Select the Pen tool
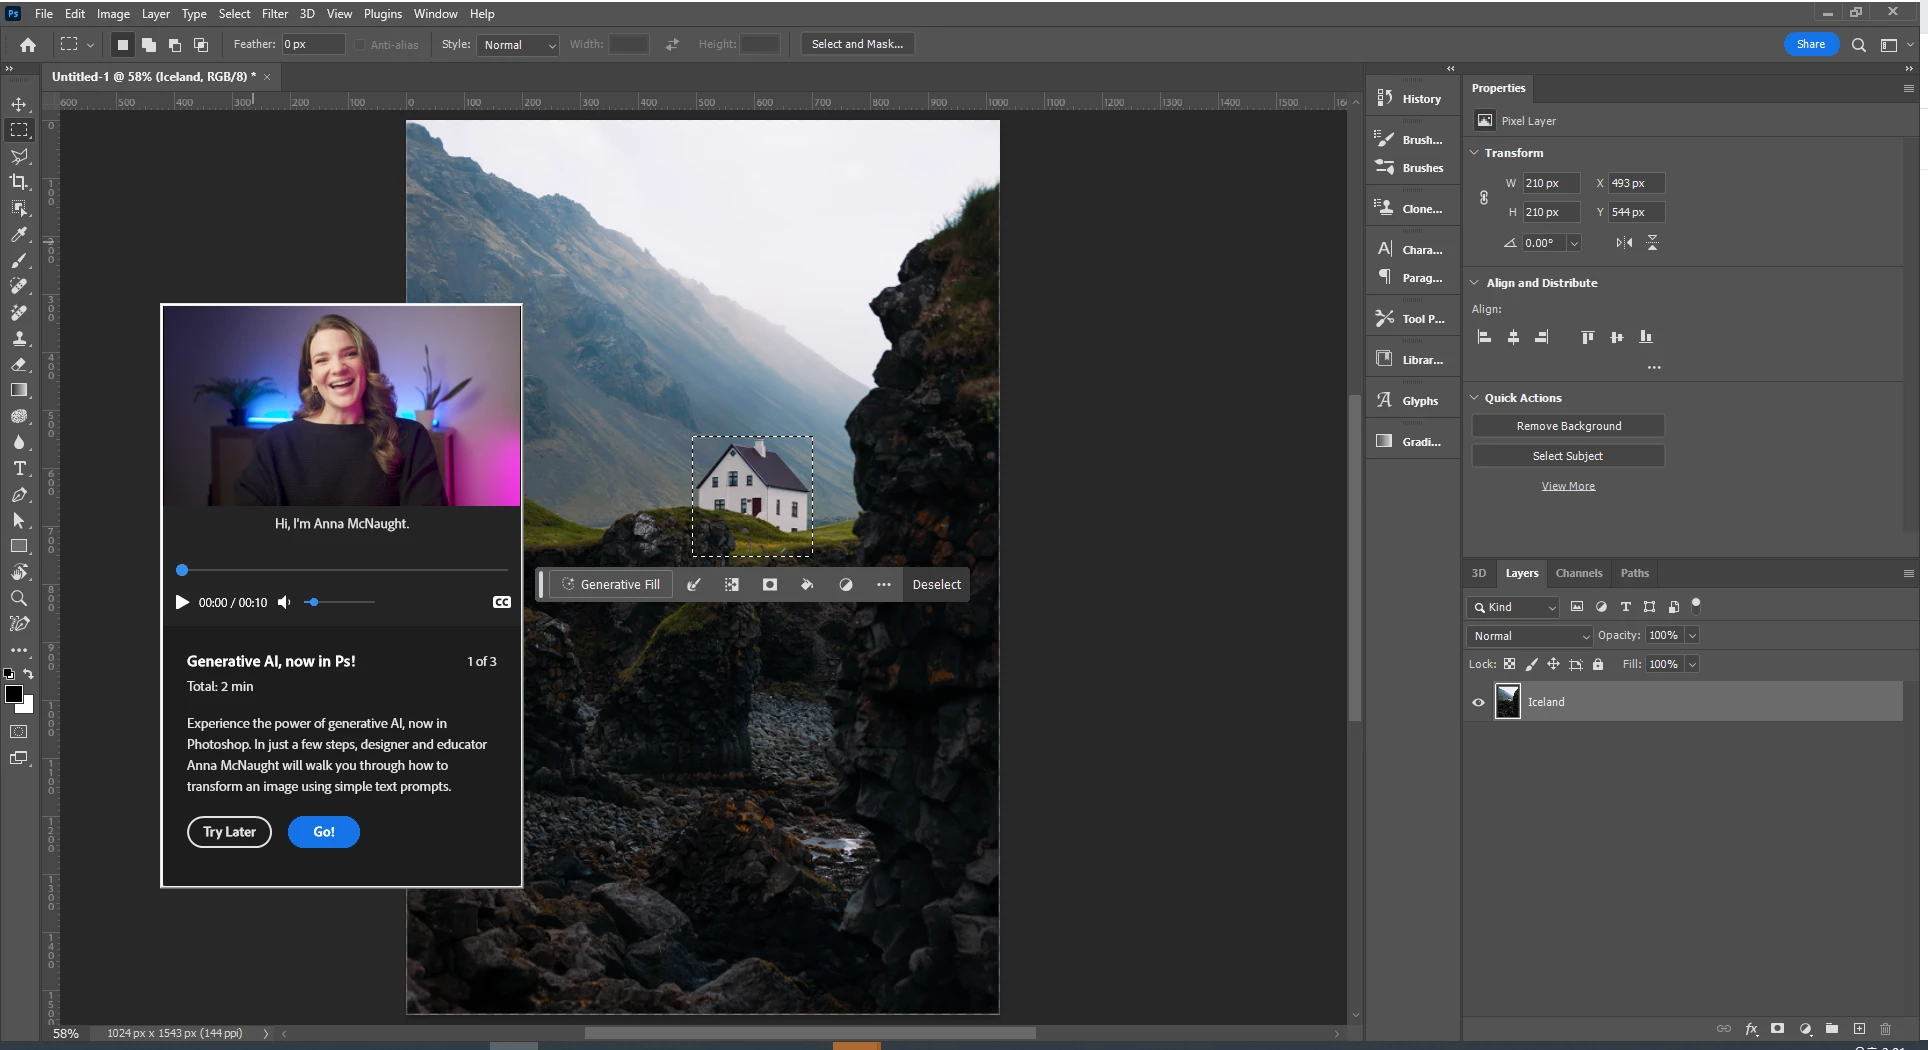 point(19,494)
